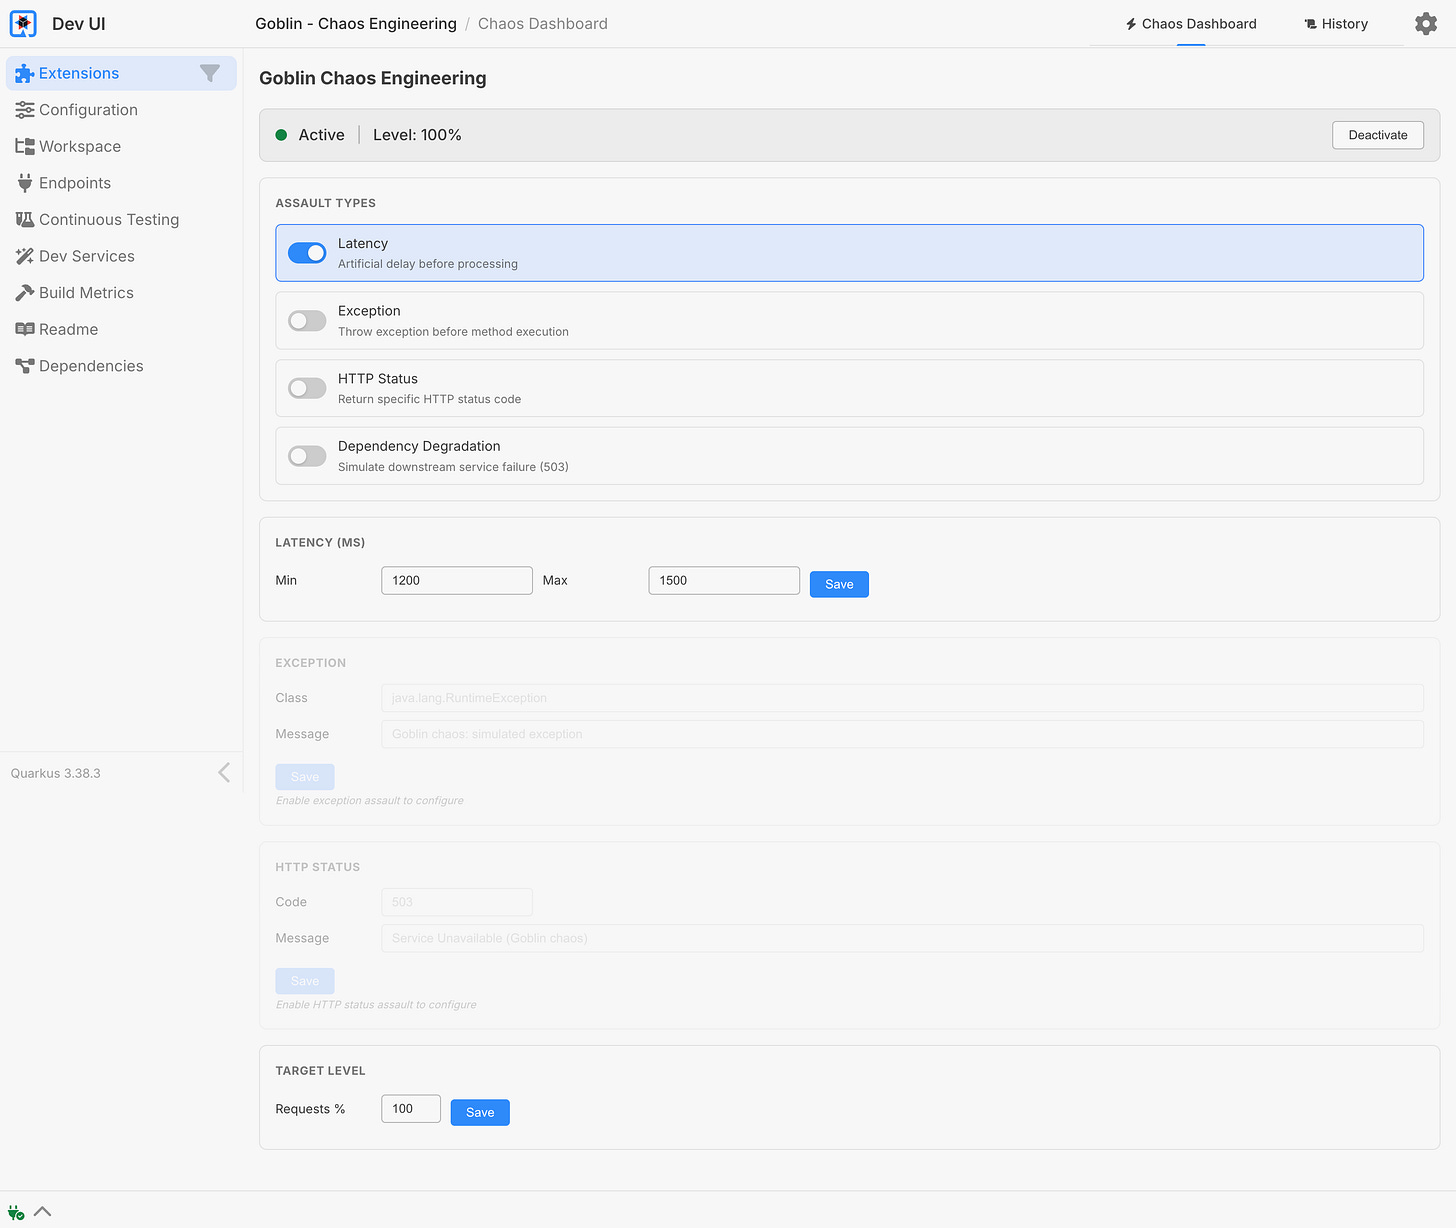The height and width of the screenshot is (1228, 1456).
Task: Select Dependencies in the sidebar menu
Action: pyautogui.click(x=121, y=366)
